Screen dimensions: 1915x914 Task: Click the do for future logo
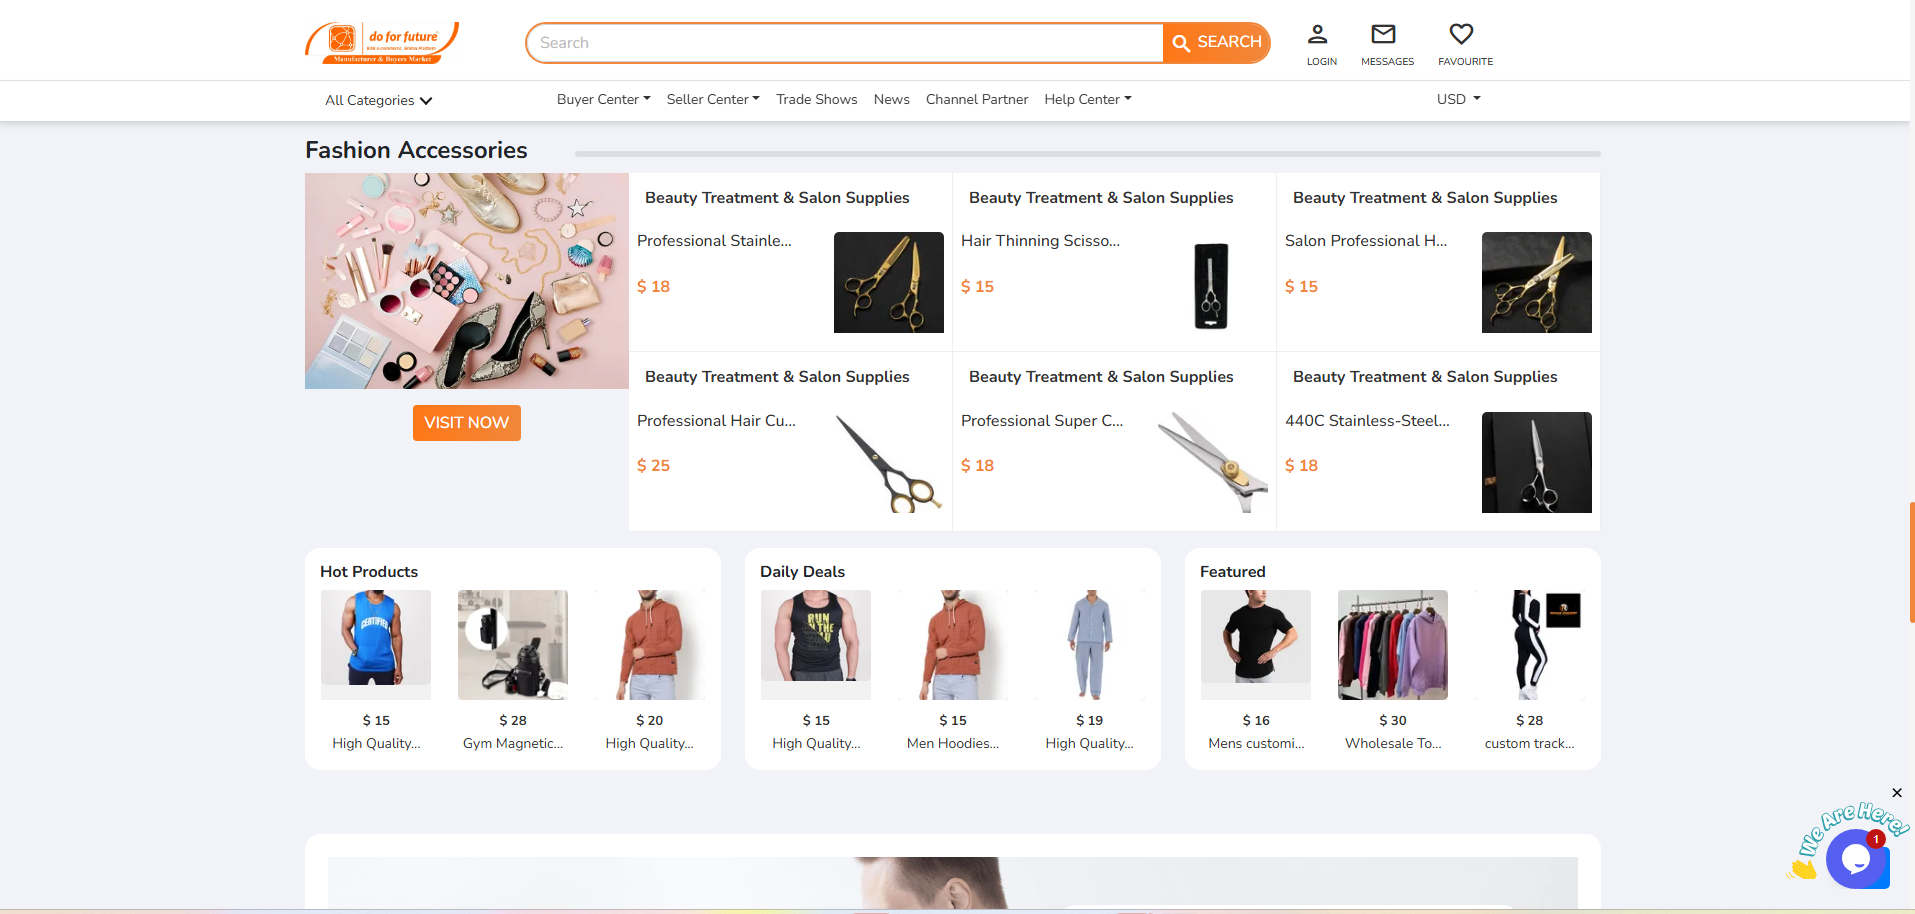point(382,42)
